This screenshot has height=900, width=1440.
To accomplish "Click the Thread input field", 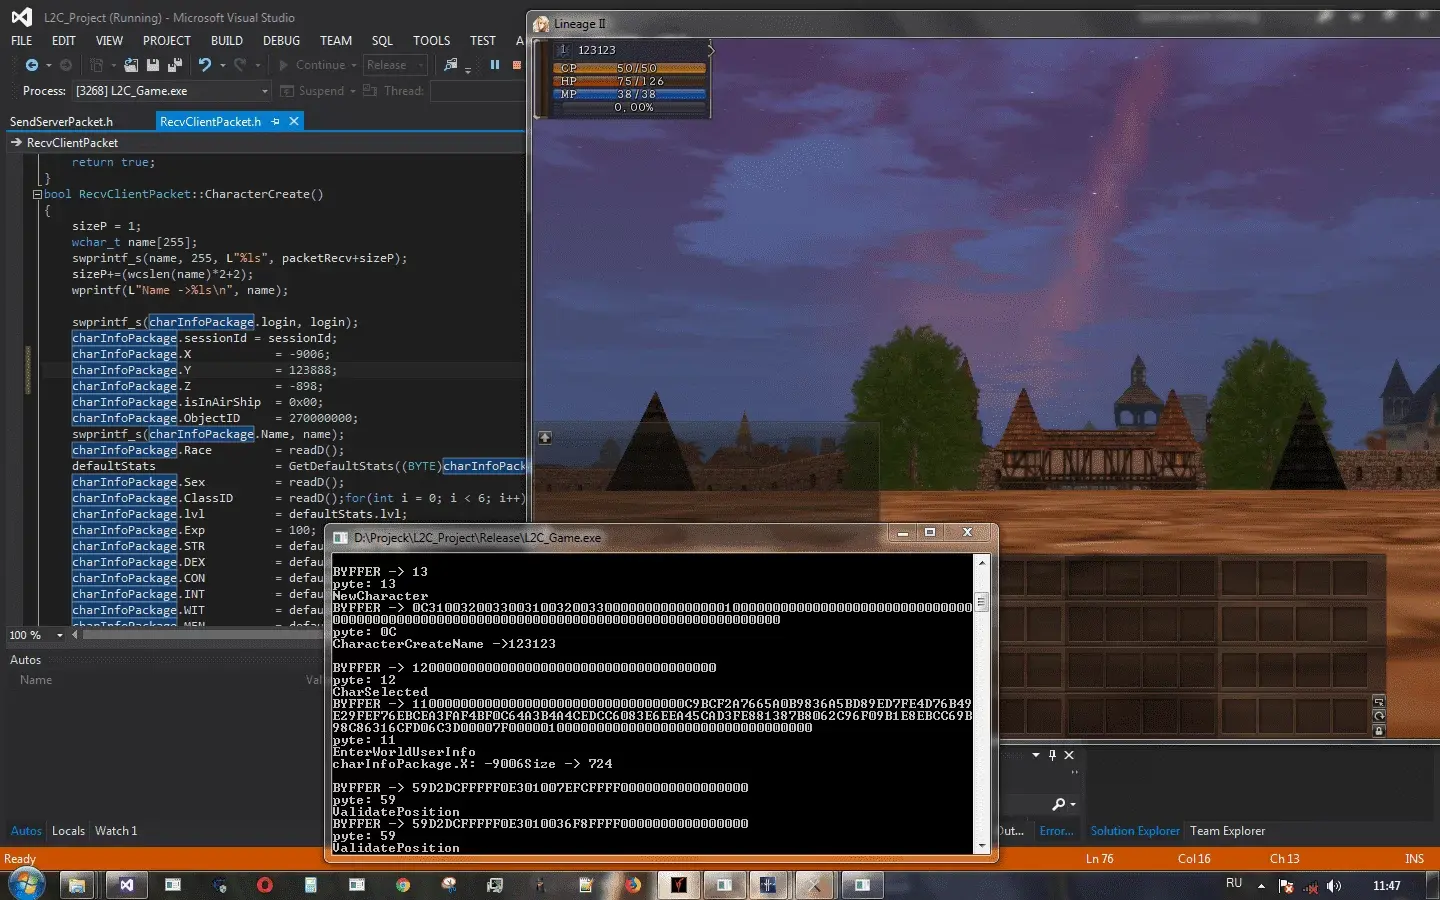I will point(478,91).
